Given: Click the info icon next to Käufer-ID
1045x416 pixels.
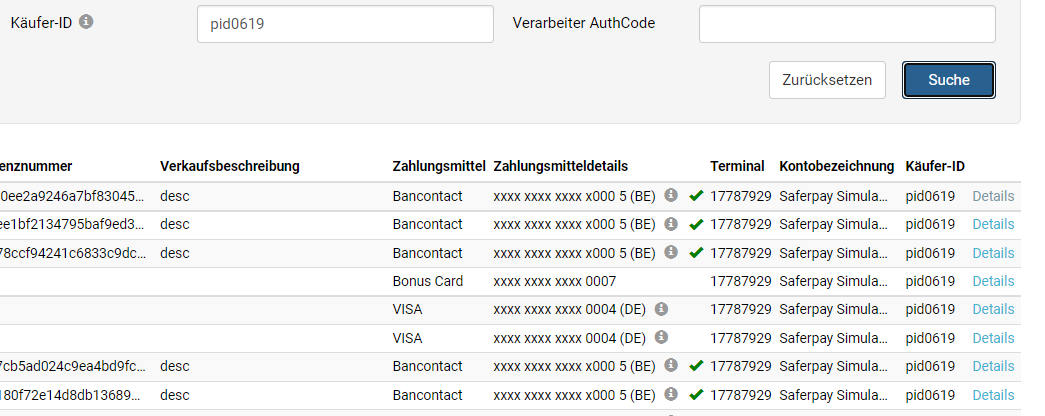Looking at the screenshot, I should pos(86,21).
